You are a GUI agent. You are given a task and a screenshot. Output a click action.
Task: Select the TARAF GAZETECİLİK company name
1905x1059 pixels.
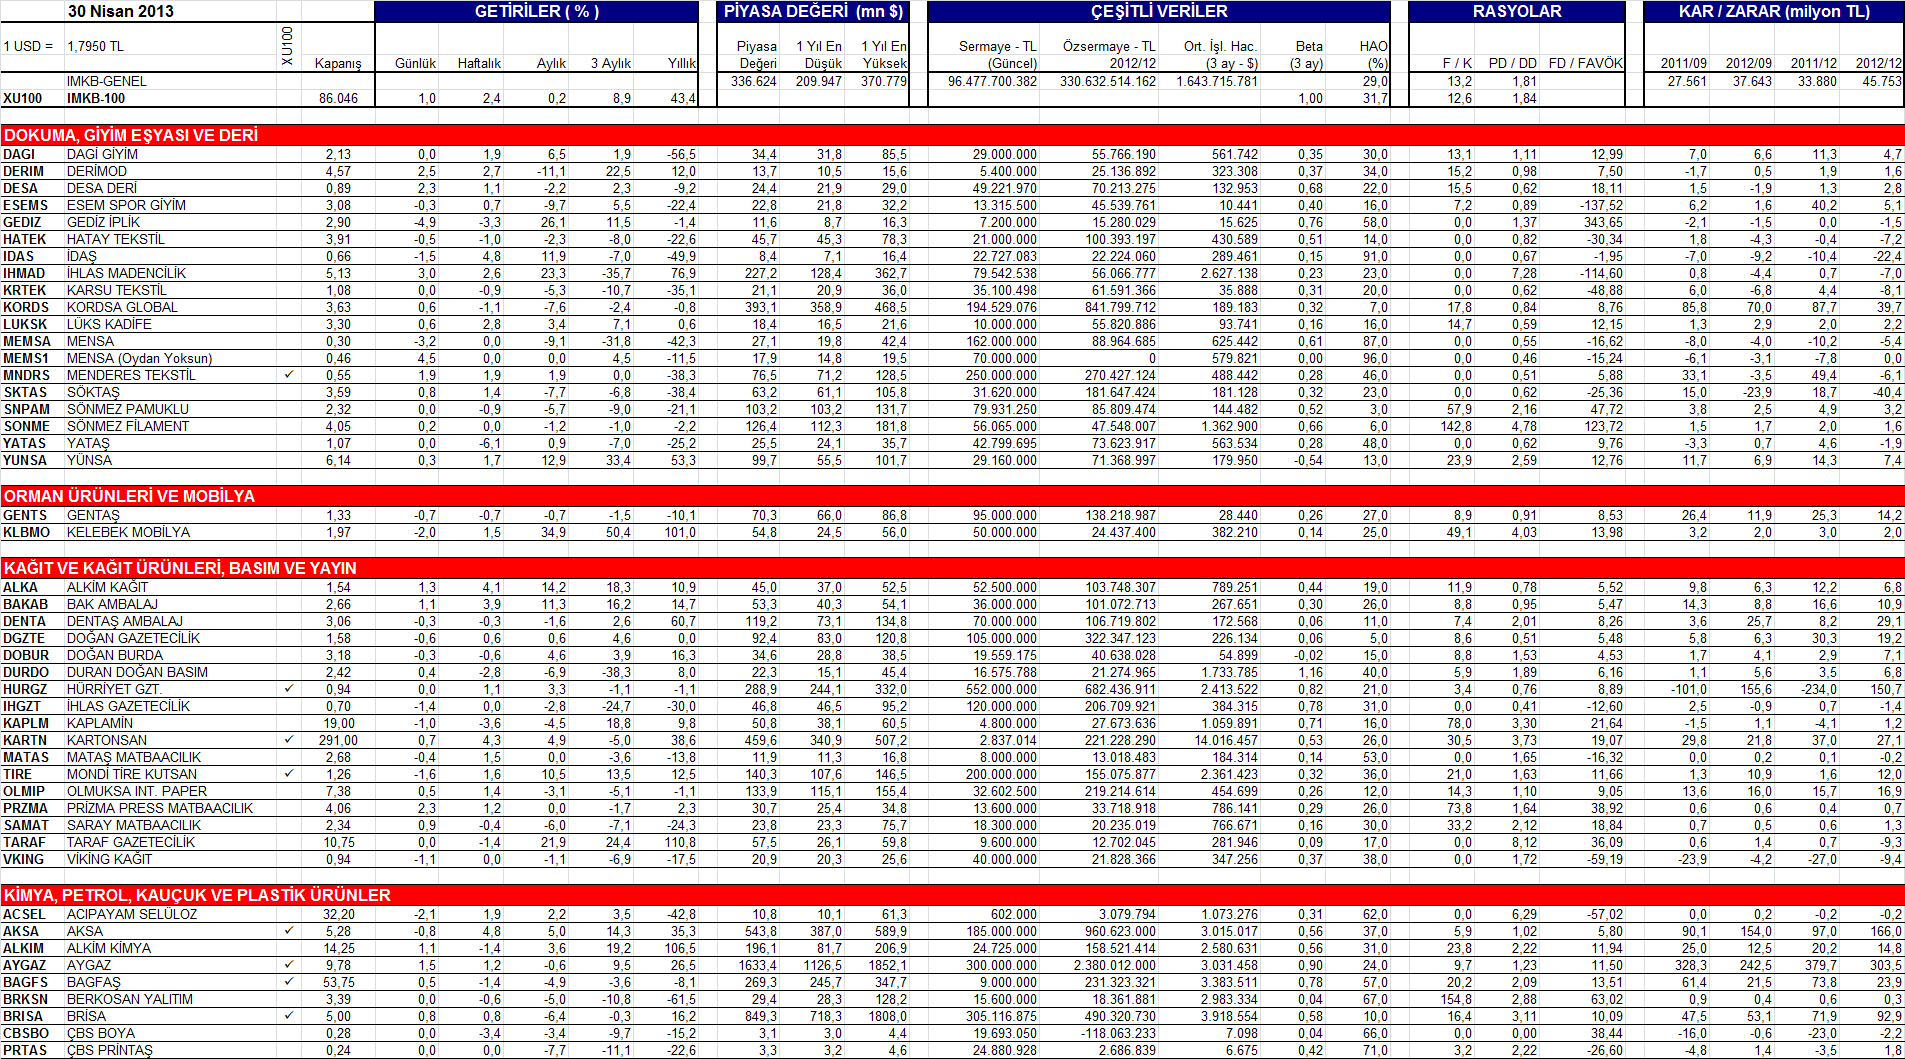(x=131, y=842)
